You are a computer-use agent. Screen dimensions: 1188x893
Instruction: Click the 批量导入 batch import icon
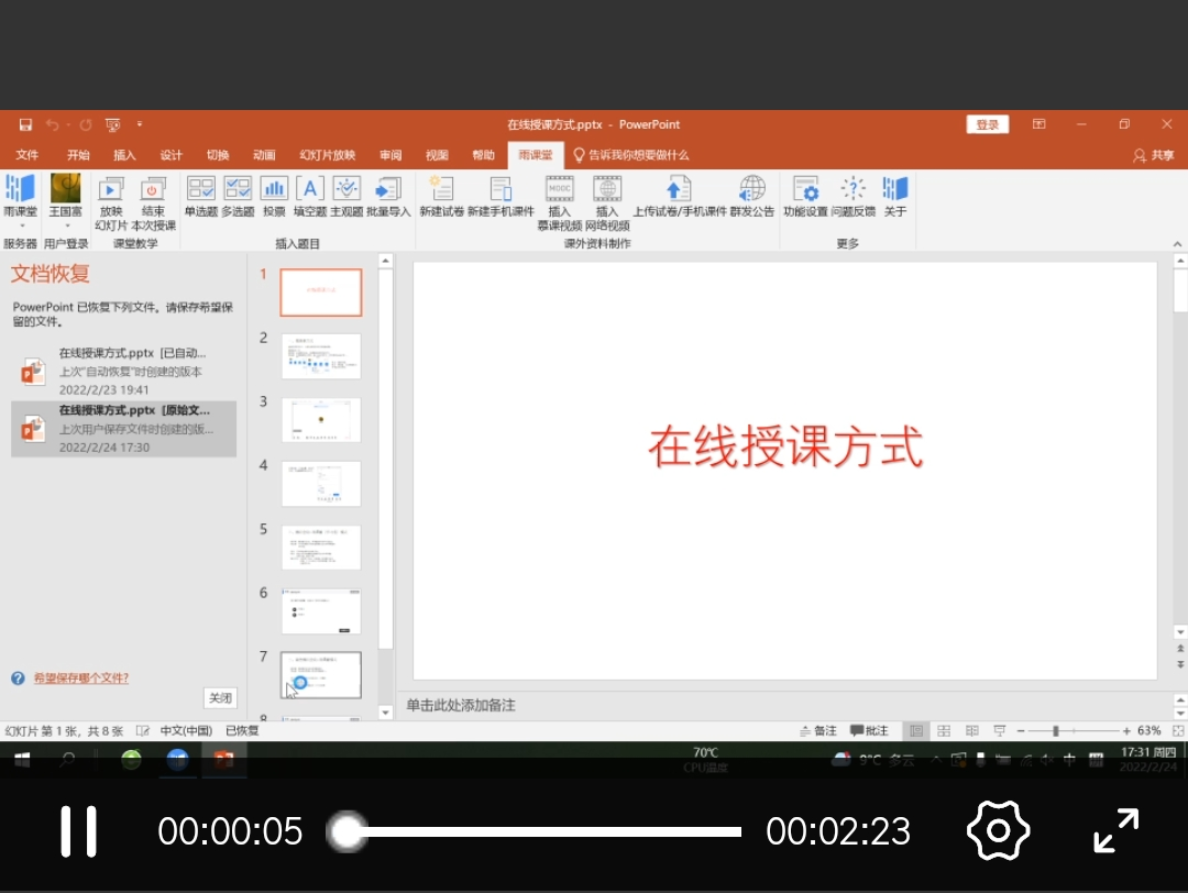(x=387, y=190)
